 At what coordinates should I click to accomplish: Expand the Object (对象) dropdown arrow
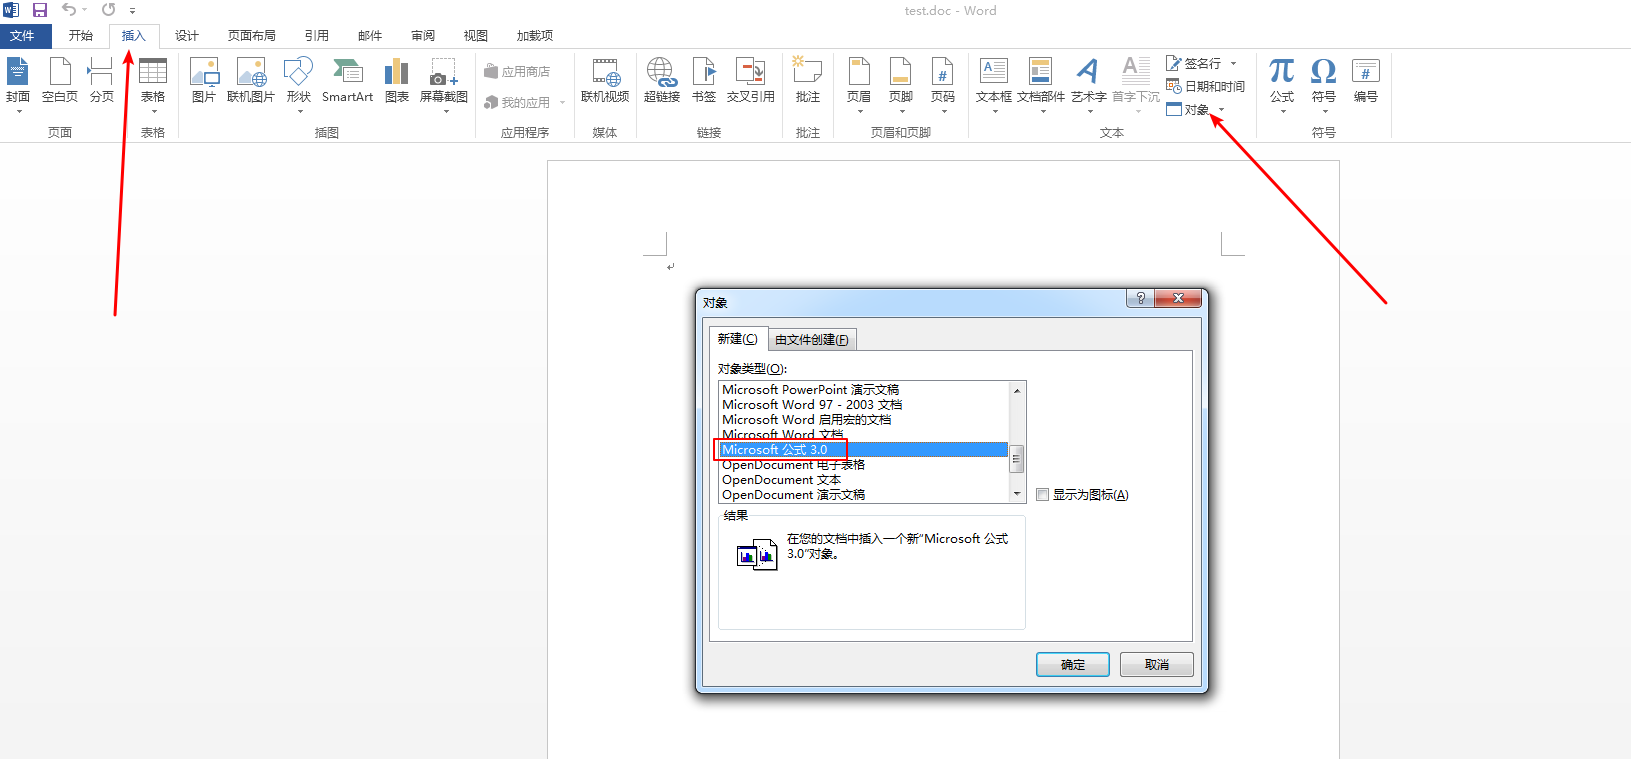point(1221,110)
